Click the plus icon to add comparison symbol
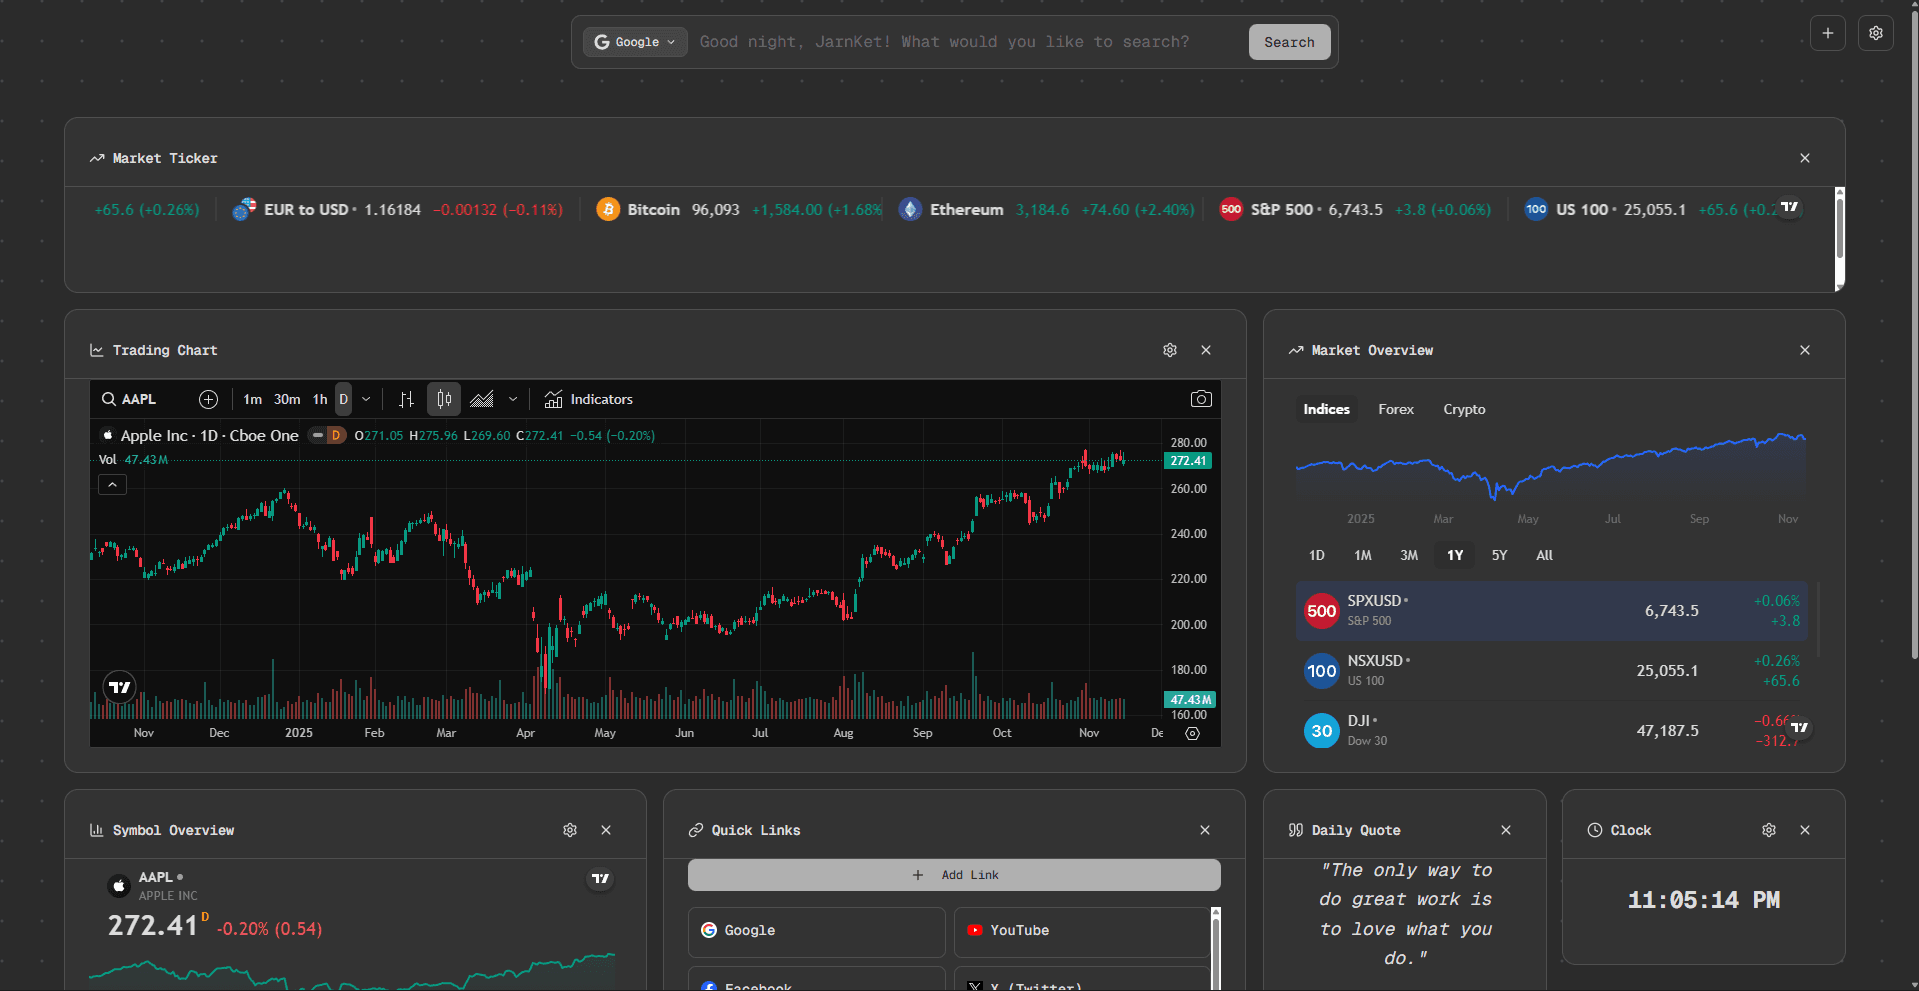Image resolution: width=1919 pixels, height=991 pixels. (208, 399)
